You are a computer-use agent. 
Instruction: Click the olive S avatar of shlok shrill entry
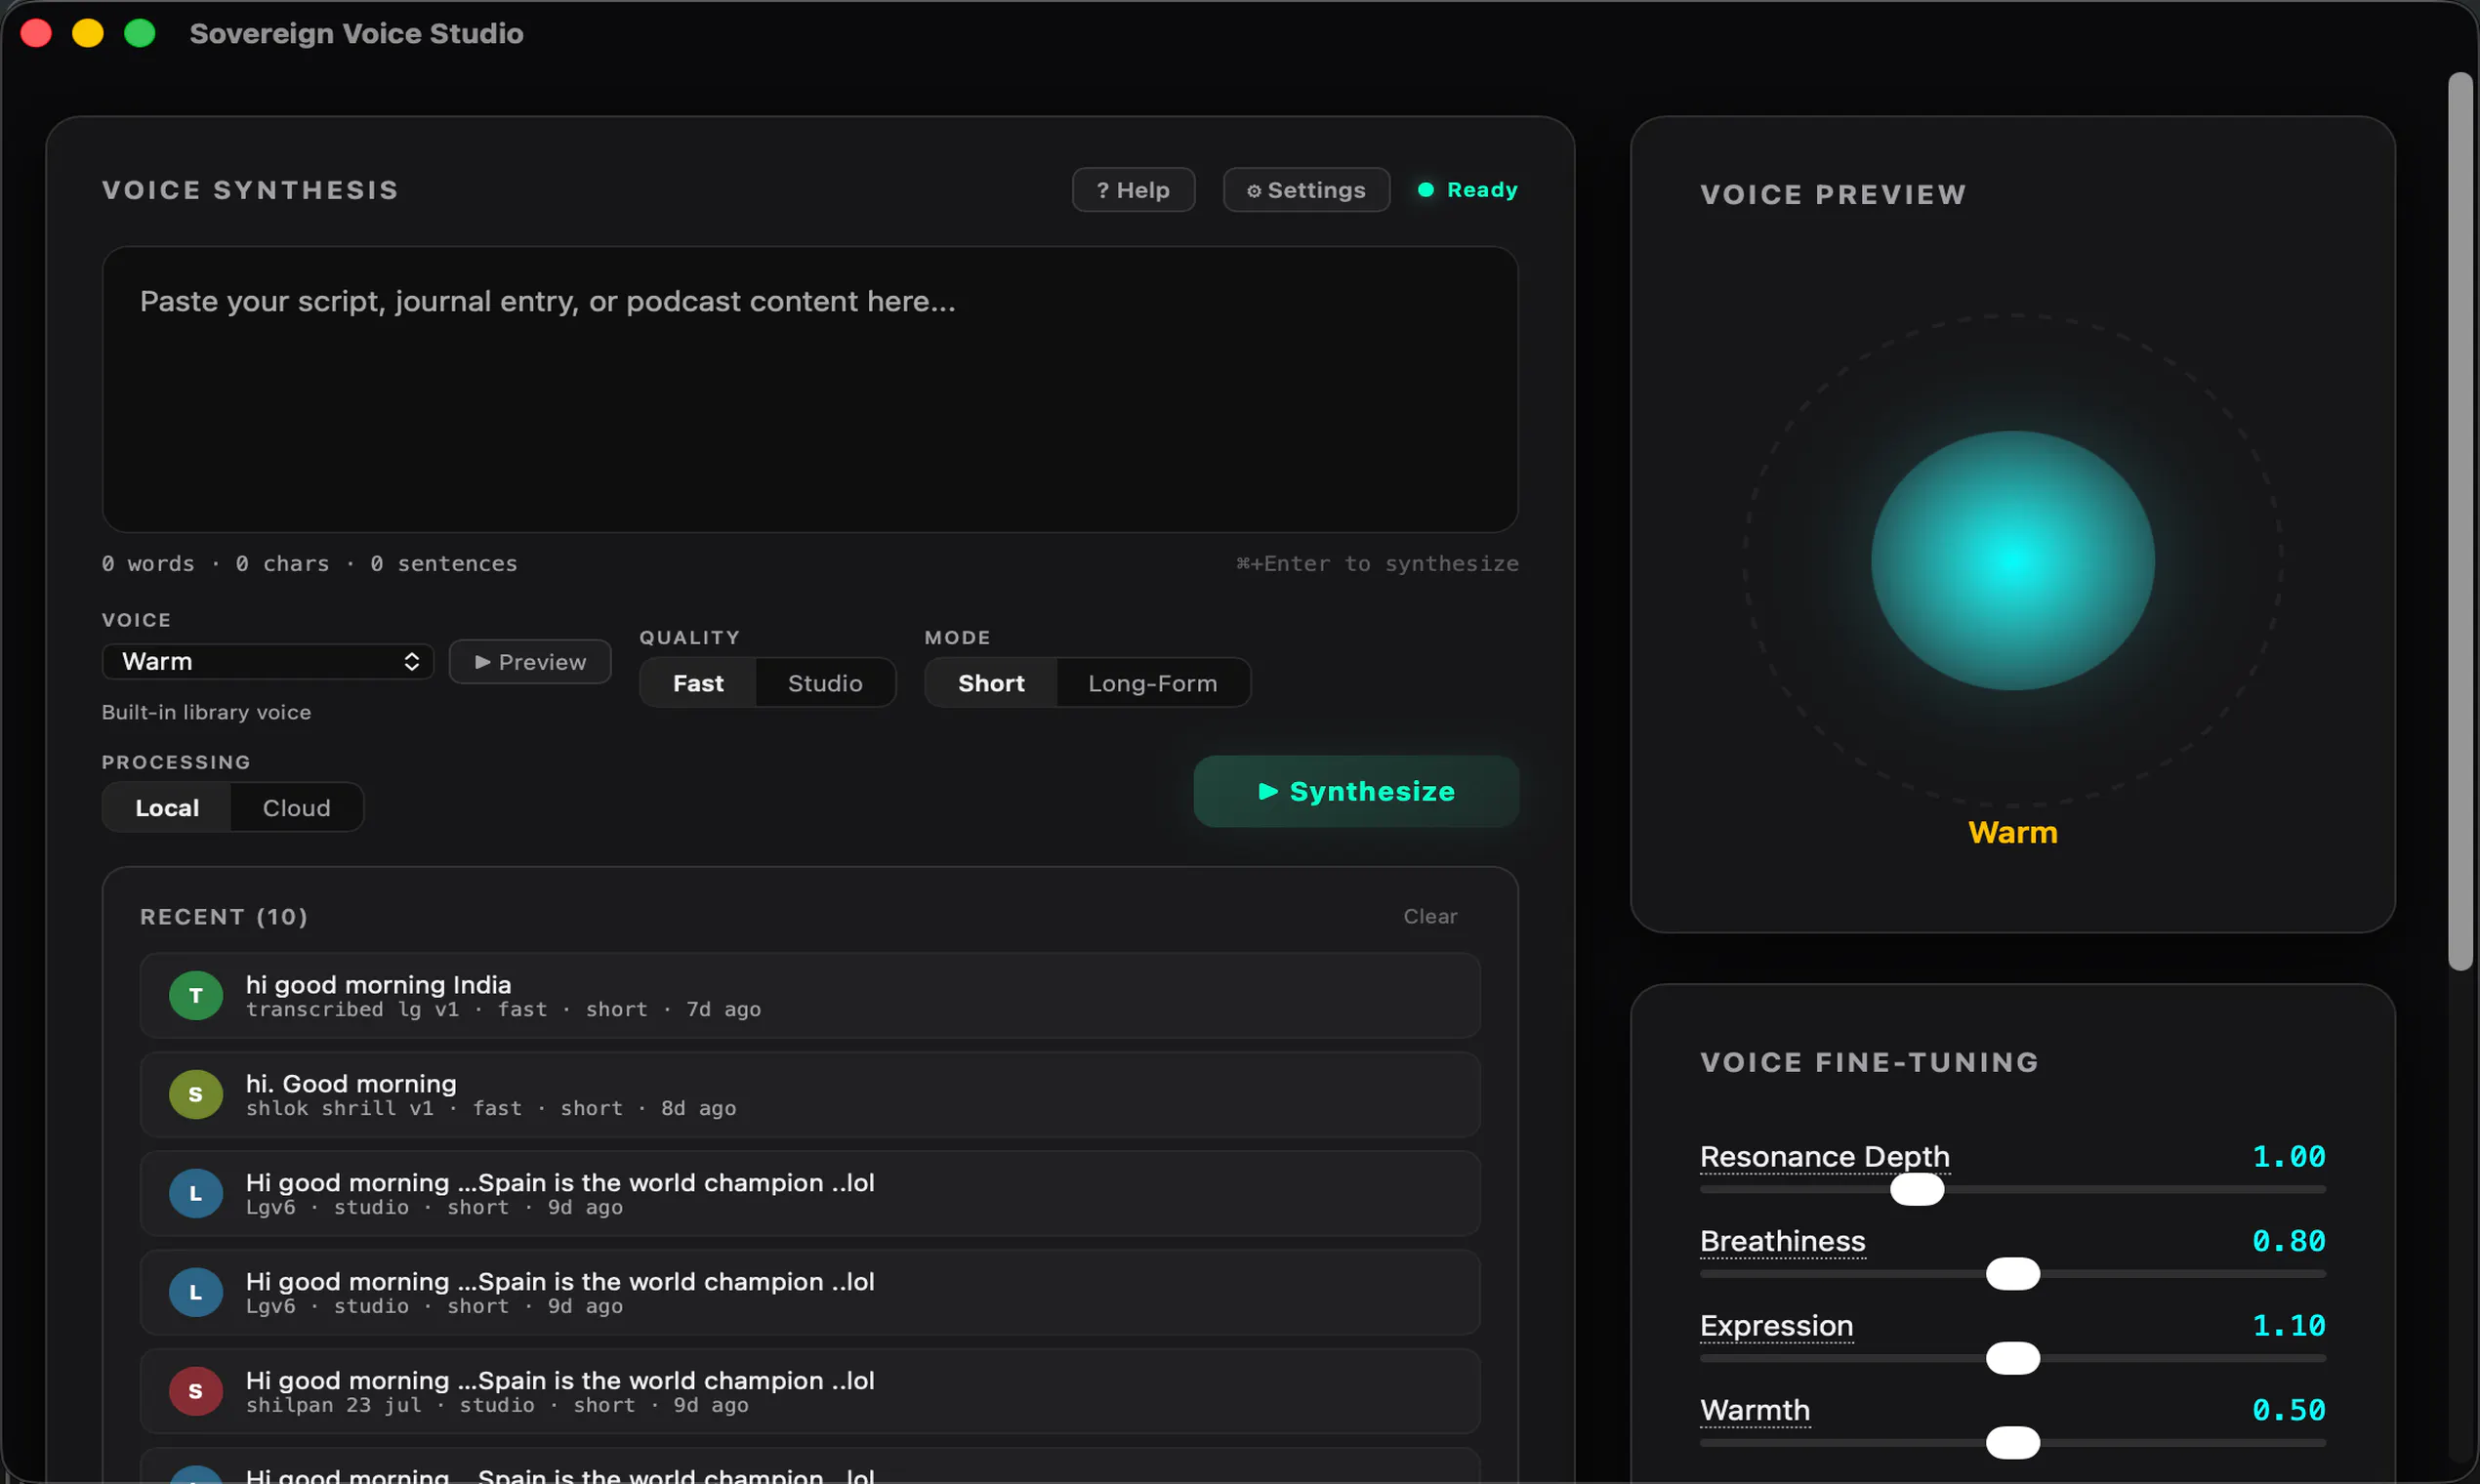pos(195,1094)
